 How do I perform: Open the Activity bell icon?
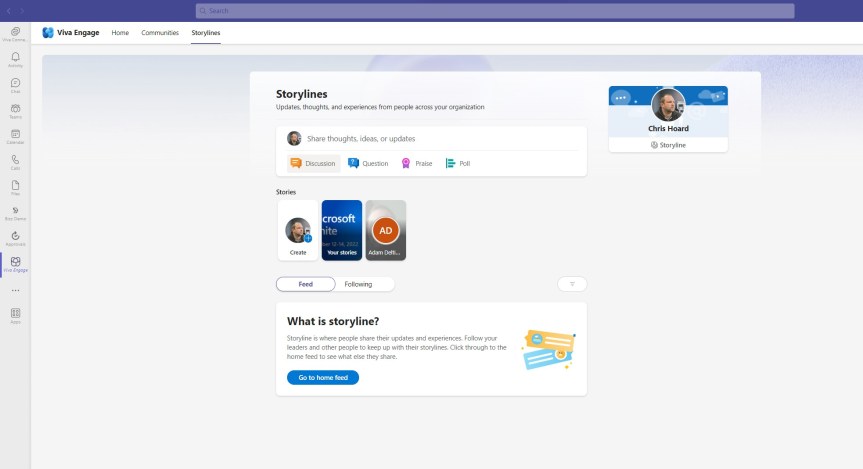pyautogui.click(x=15, y=57)
